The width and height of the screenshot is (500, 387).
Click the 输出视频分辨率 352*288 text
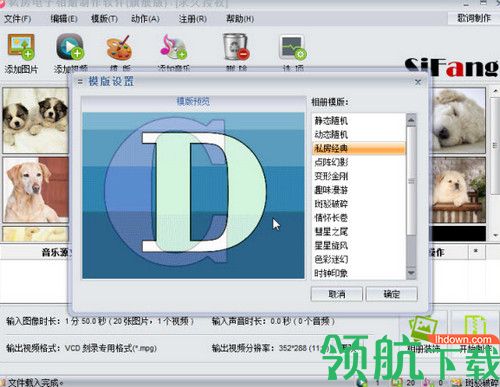click(271, 348)
